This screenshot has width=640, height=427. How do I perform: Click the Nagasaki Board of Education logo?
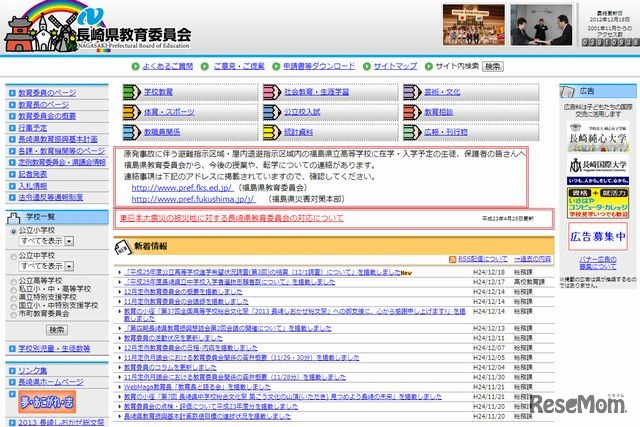click(x=97, y=27)
